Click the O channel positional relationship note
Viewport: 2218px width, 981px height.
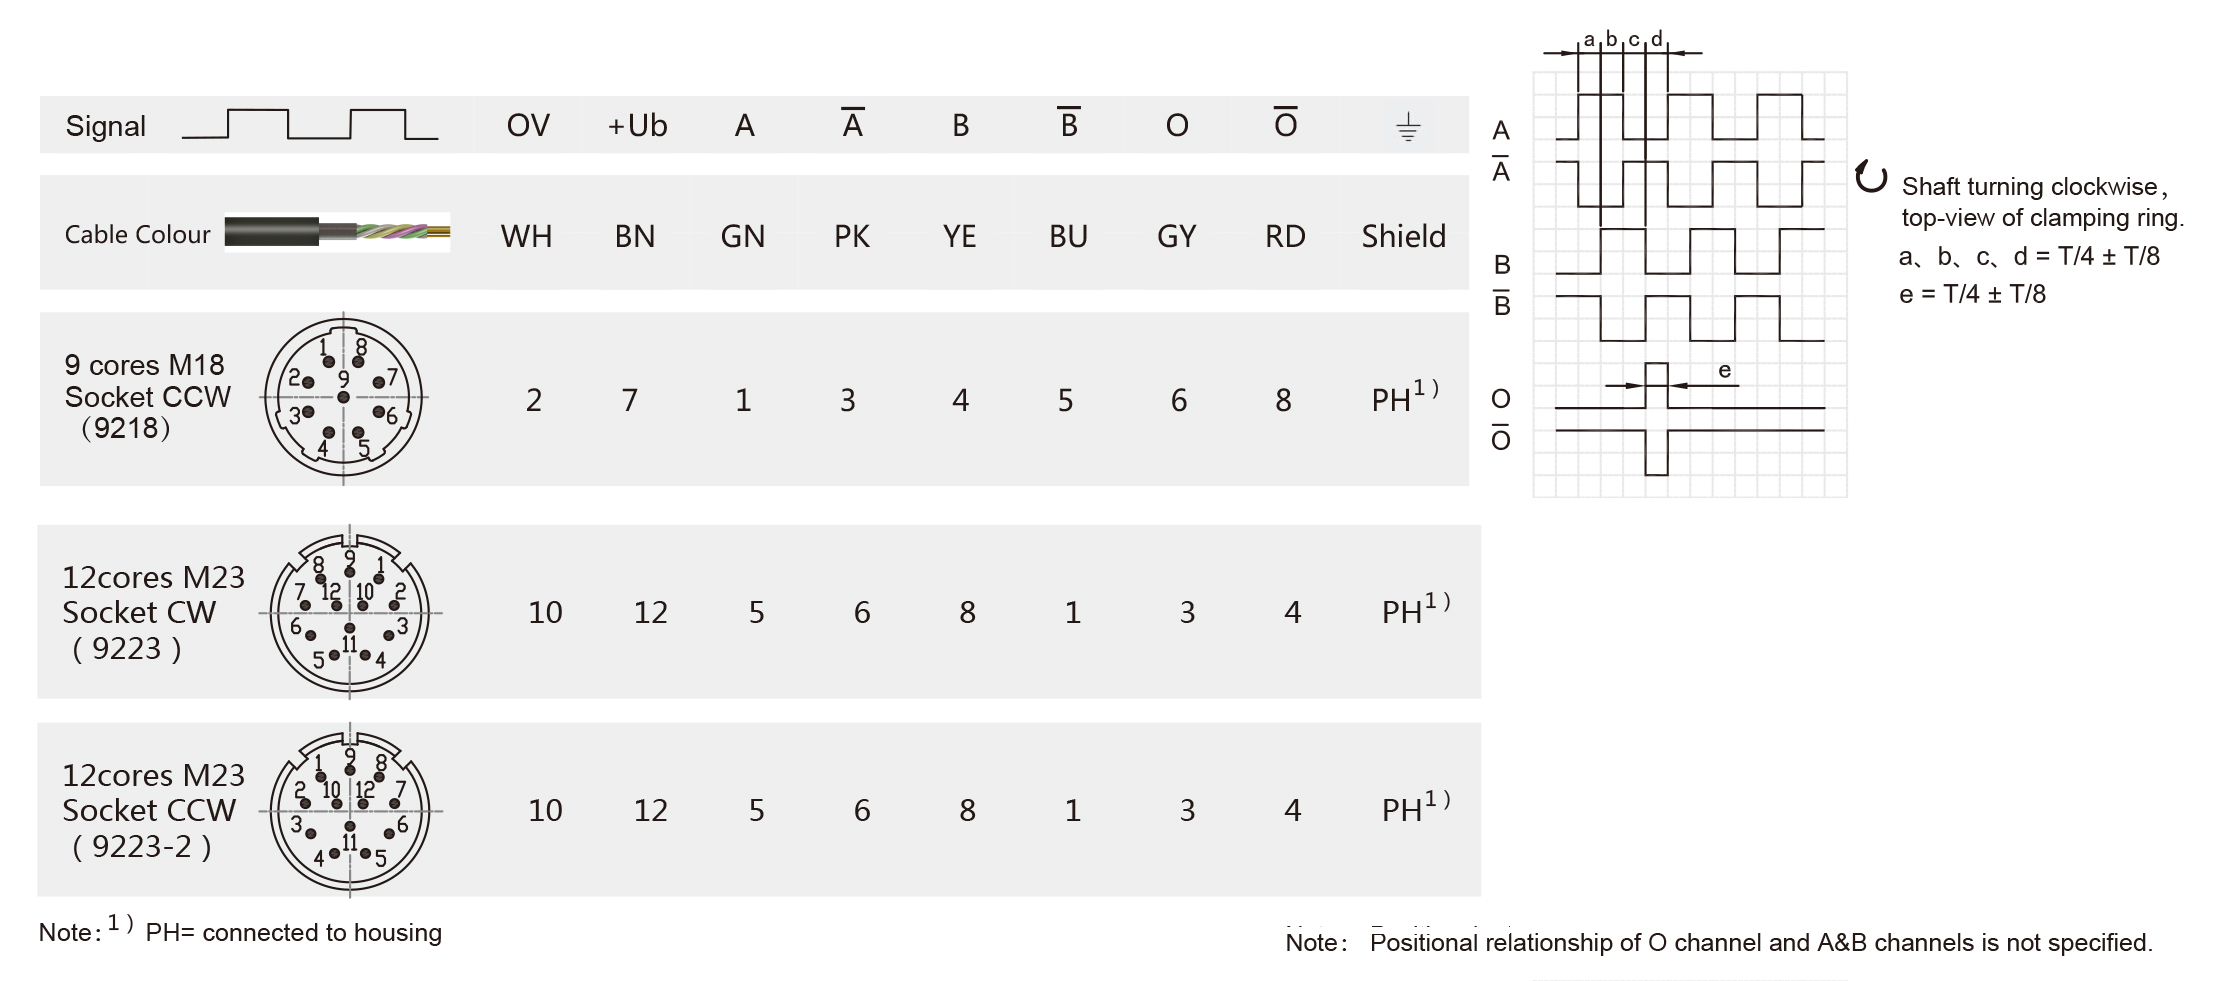point(1760,942)
